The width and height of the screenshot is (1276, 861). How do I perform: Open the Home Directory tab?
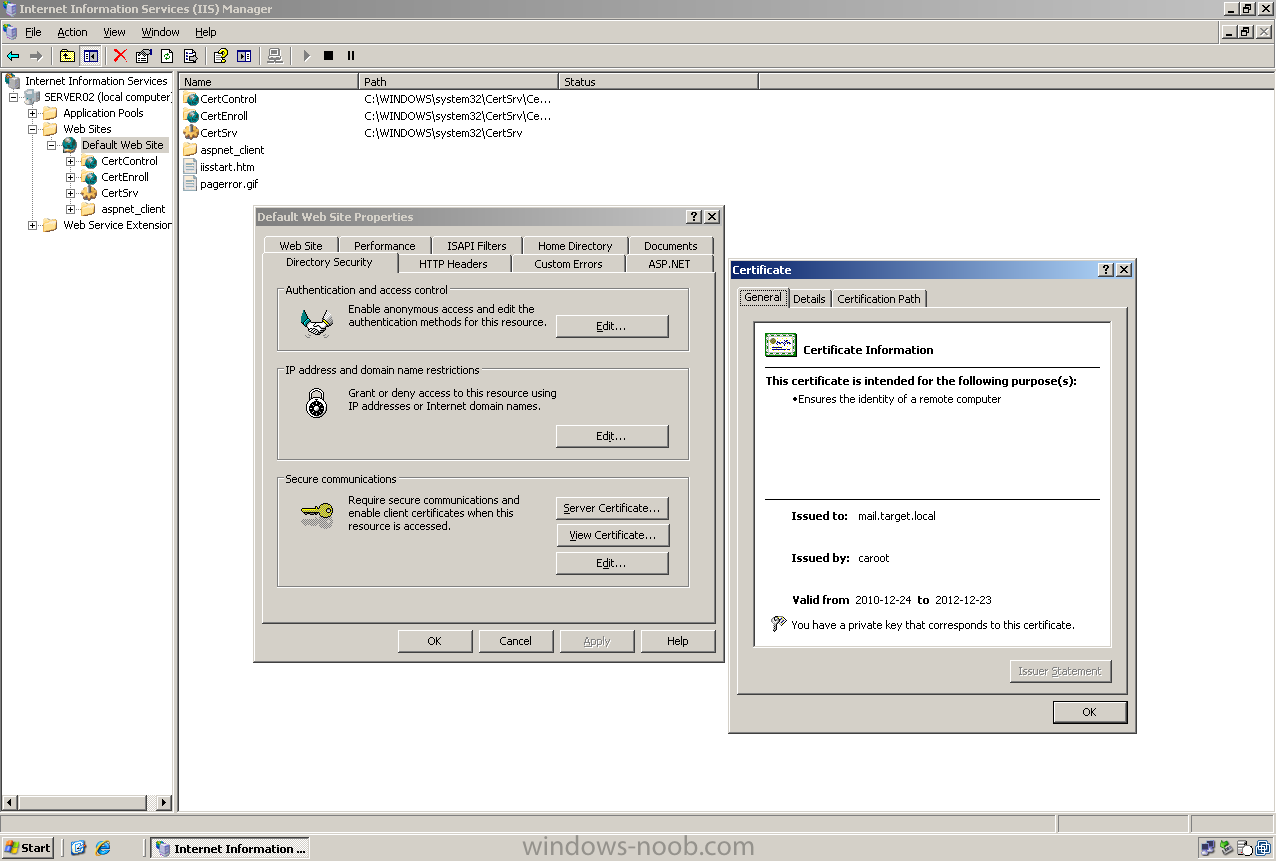tap(575, 246)
